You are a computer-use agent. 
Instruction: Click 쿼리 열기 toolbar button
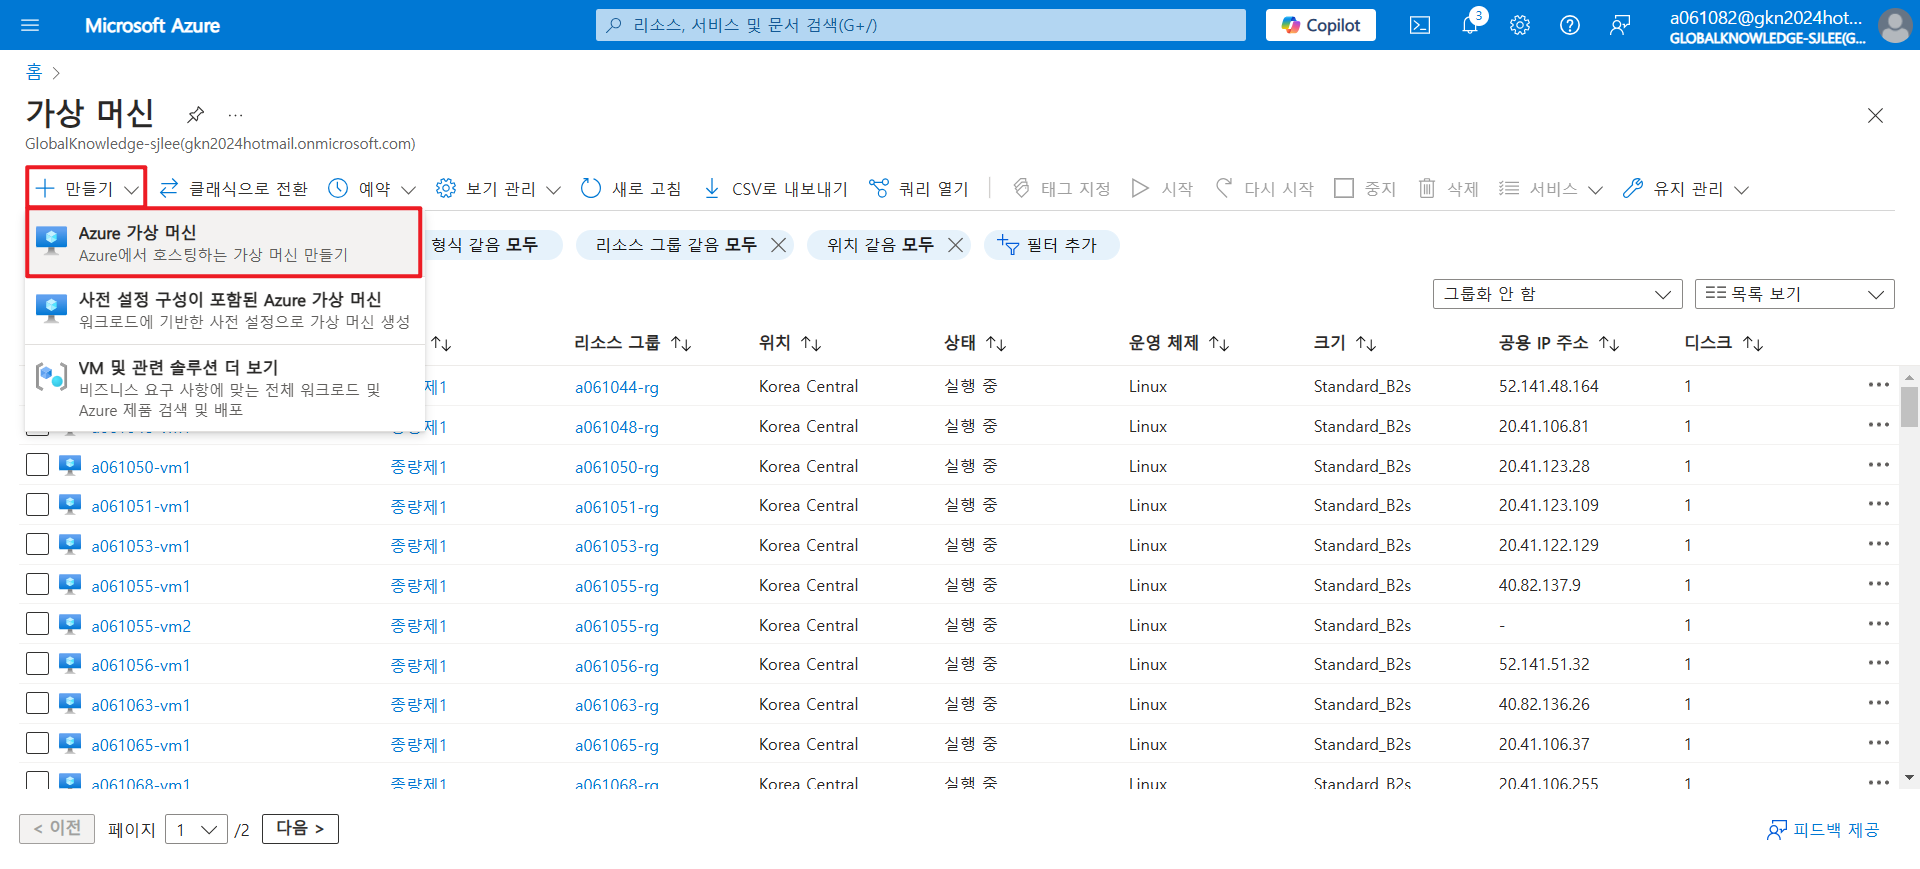(919, 188)
